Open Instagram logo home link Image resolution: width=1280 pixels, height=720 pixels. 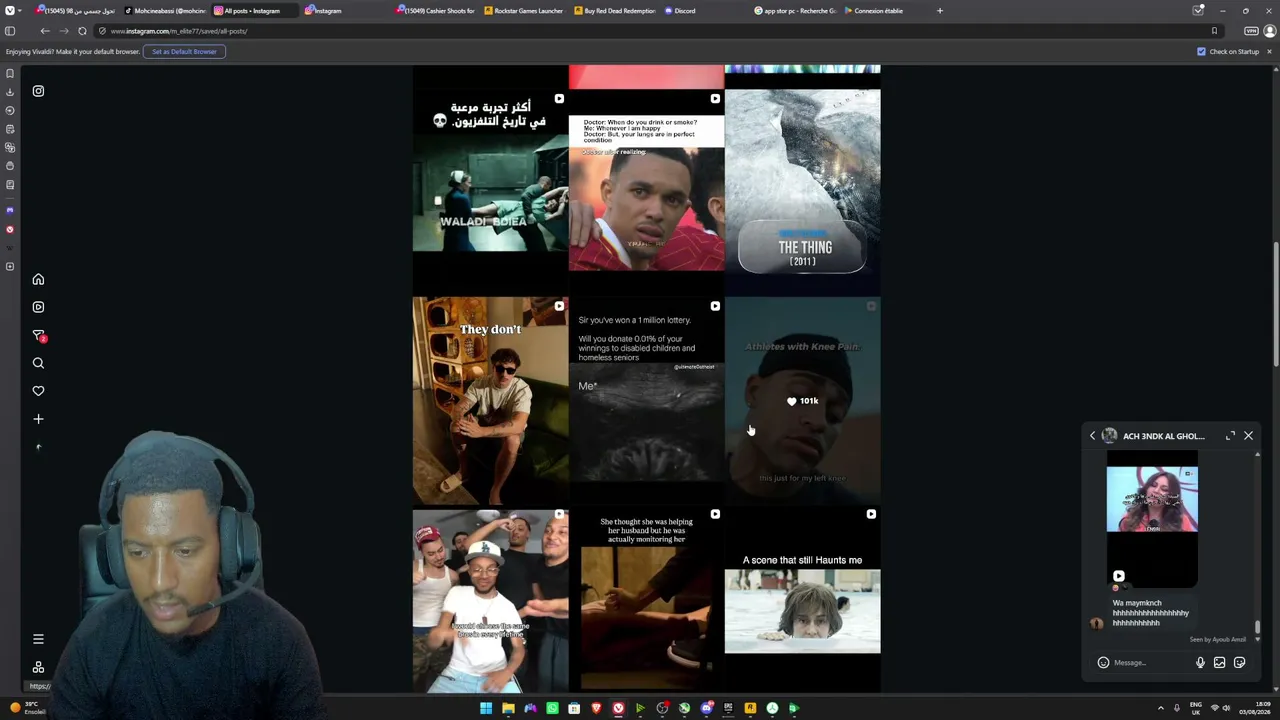pyautogui.click(x=38, y=91)
